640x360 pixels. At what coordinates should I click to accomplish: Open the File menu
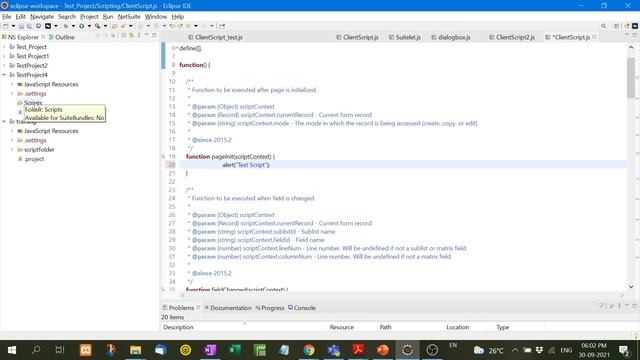7,17
